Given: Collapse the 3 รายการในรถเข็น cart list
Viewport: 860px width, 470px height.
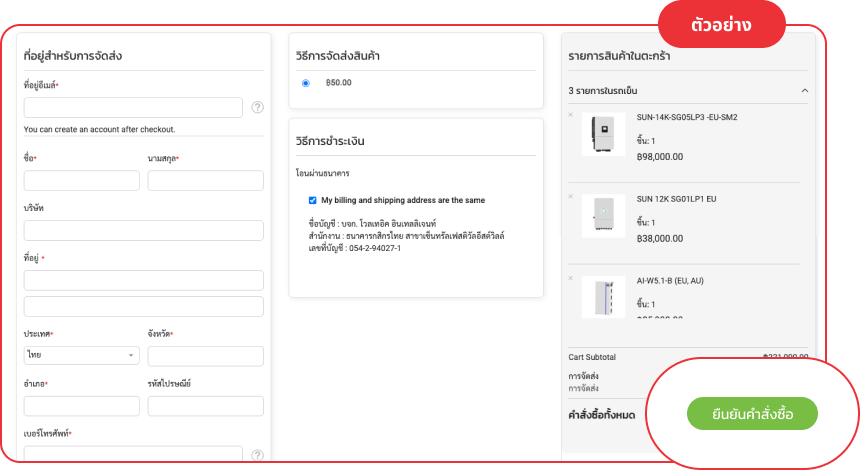Looking at the screenshot, I should click(x=805, y=90).
